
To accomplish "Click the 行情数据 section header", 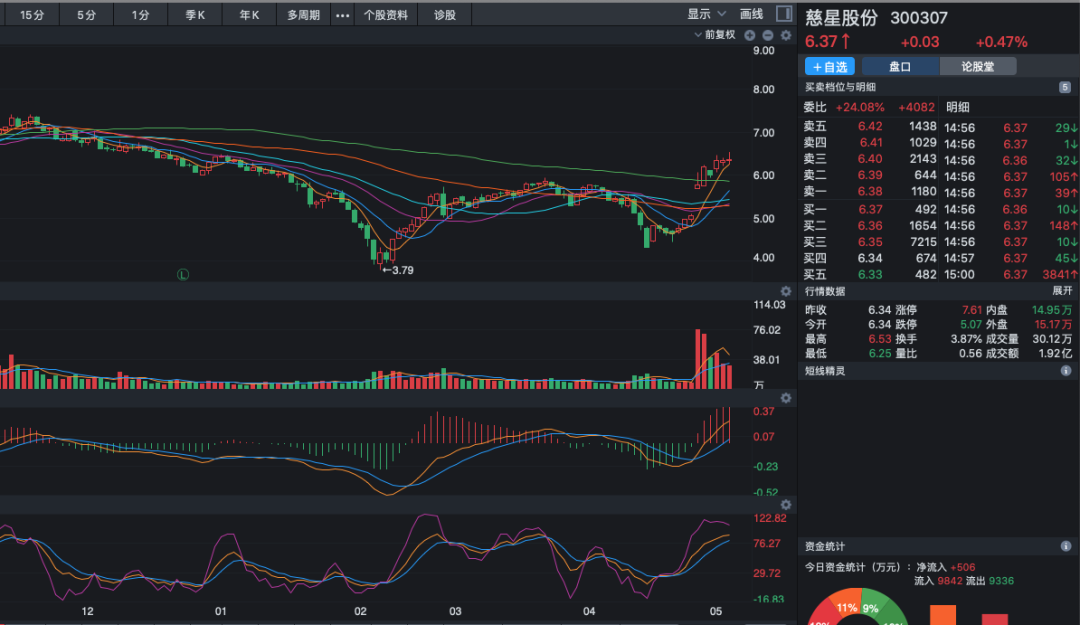I will click(825, 291).
